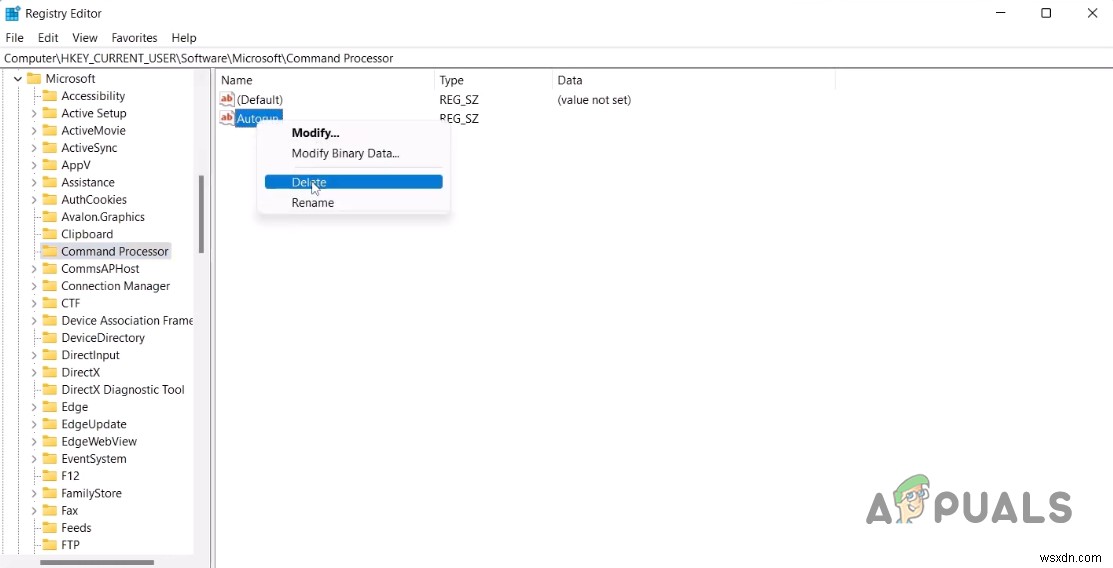Click the DirectInput folder icon
Image resolution: width=1113 pixels, height=568 pixels.
coord(49,355)
